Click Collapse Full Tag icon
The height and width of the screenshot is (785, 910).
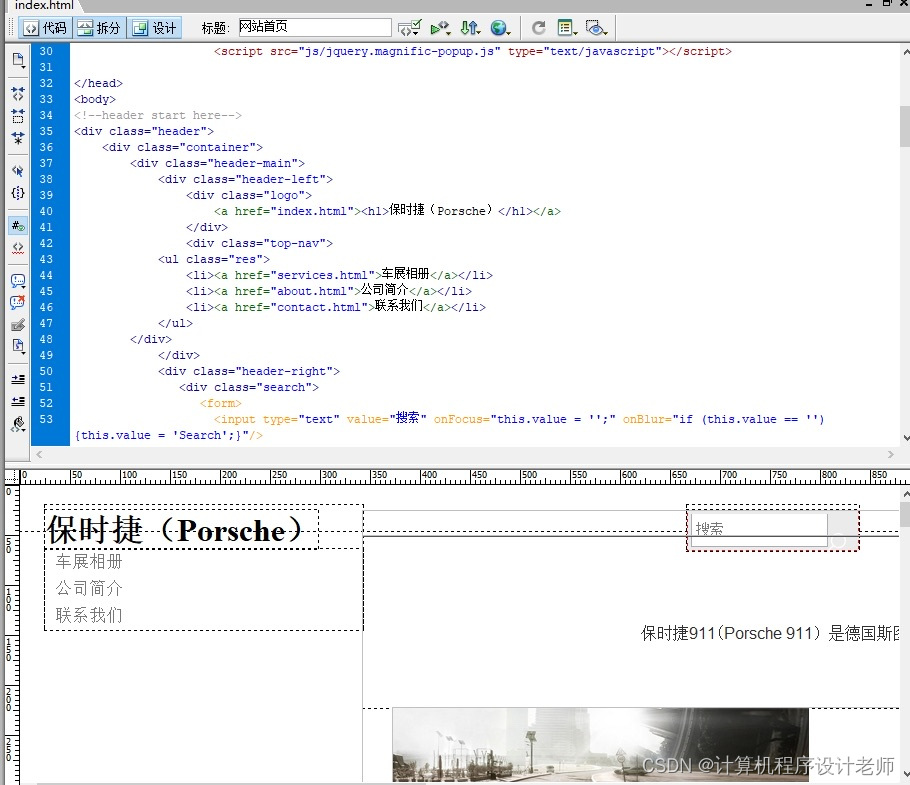point(18,93)
